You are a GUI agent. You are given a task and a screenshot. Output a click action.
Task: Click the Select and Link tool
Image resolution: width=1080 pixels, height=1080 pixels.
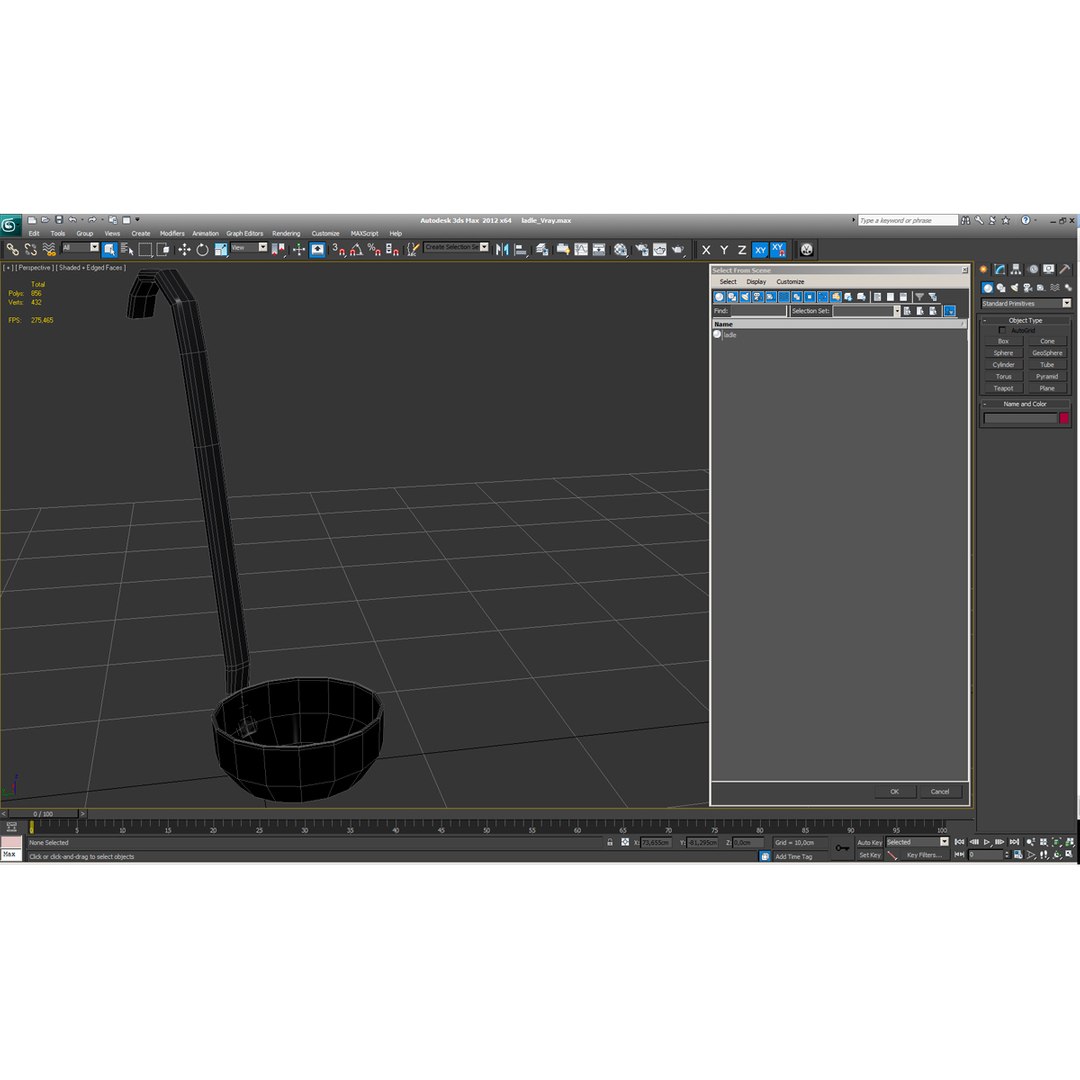pos(12,249)
